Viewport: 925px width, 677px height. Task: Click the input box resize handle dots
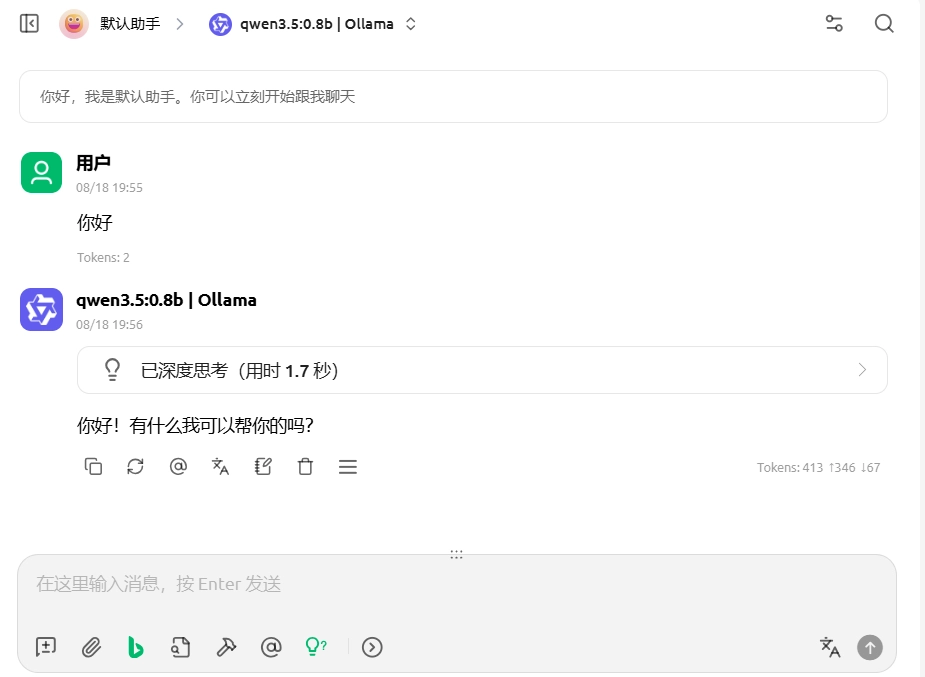pos(457,554)
